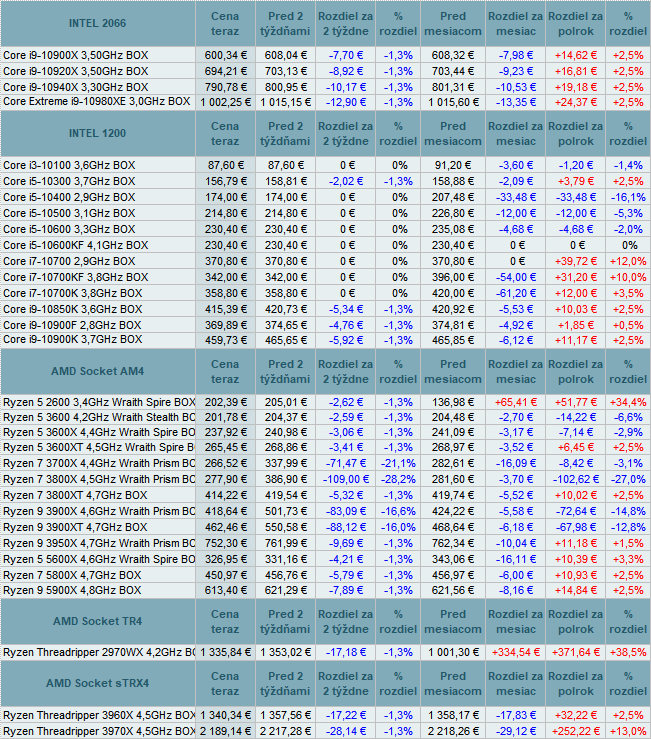Click the AMD Socket AM4 section header
The image size is (651, 739).
[x=98, y=371]
